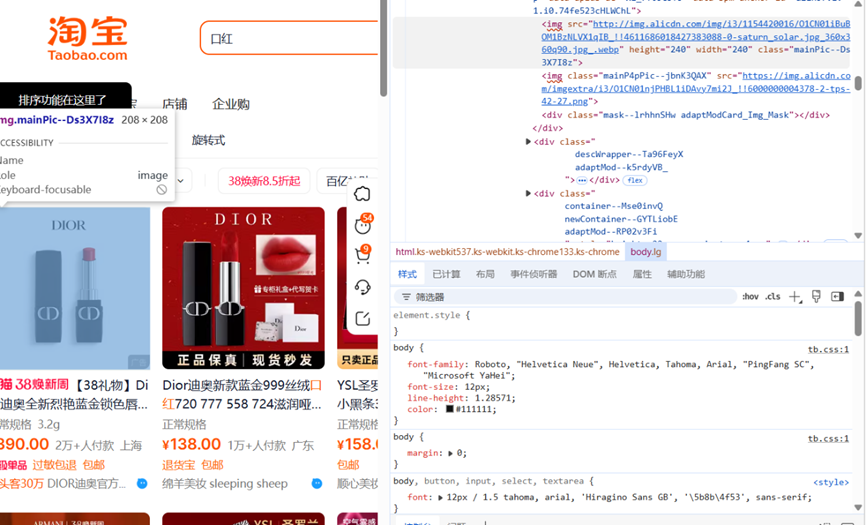Toggle the .cls class editor
866x525 pixels.
(x=773, y=296)
